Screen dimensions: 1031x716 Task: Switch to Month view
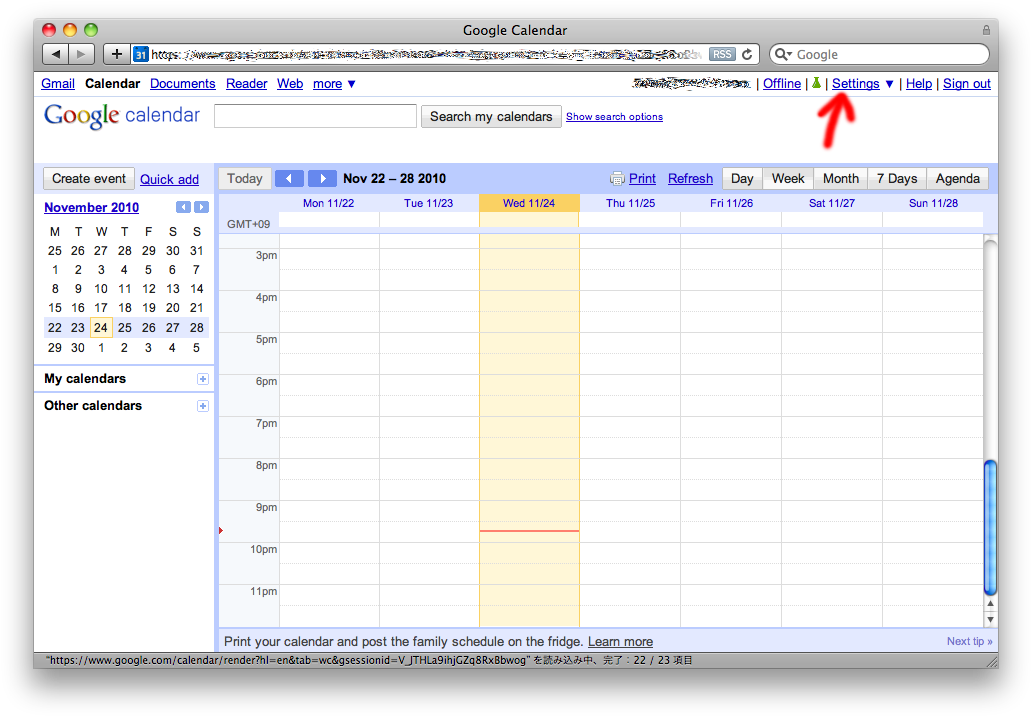pos(841,178)
